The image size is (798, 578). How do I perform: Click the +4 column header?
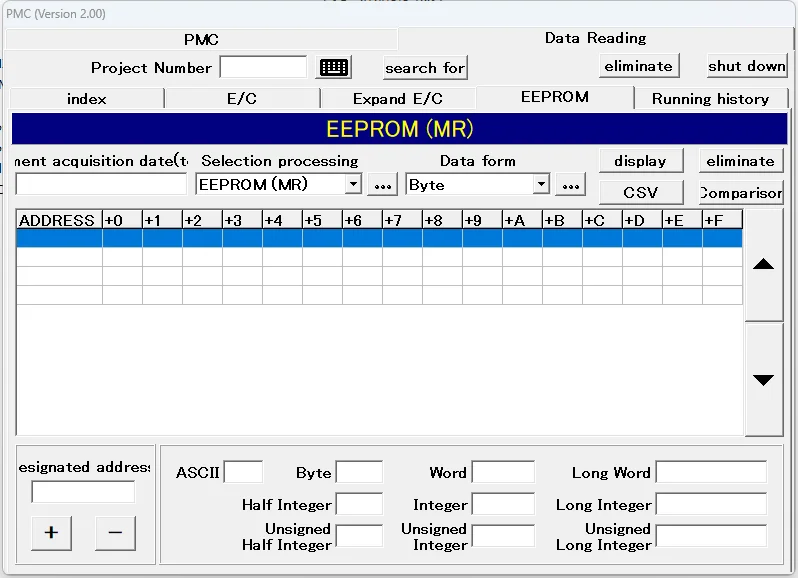pyautogui.click(x=282, y=220)
